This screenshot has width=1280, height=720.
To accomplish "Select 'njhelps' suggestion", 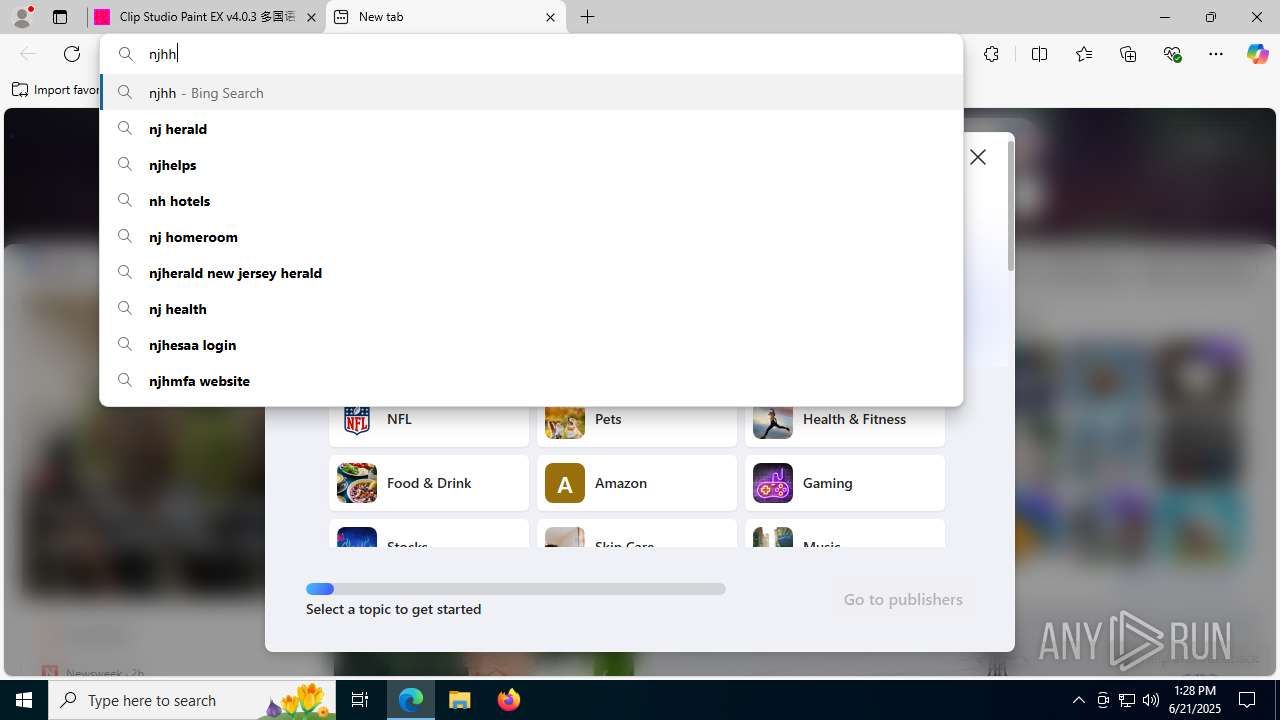I will (531, 165).
